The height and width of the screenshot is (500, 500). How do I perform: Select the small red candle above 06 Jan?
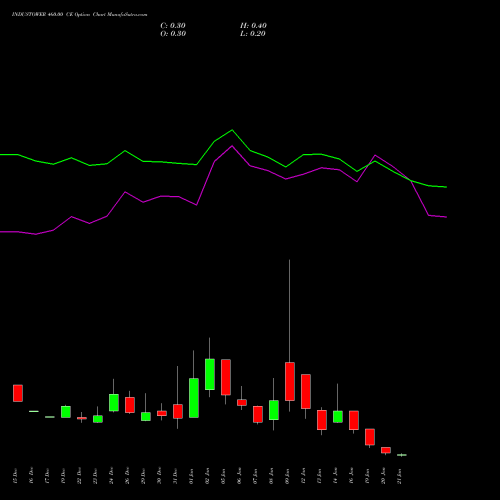click(x=242, y=403)
